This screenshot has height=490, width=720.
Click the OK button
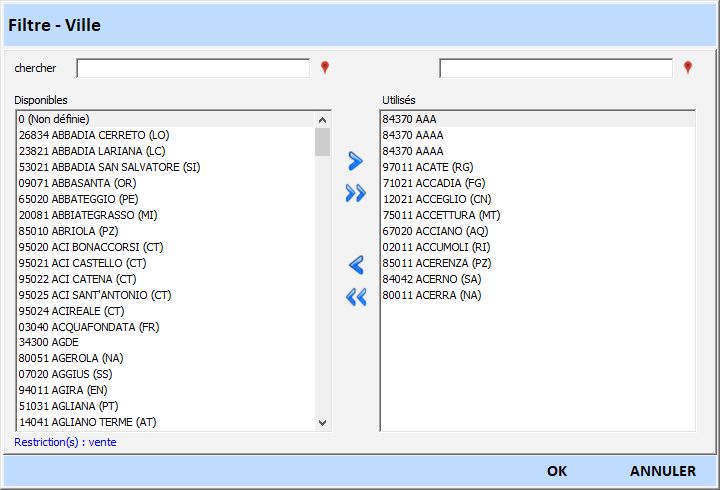[557, 471]
